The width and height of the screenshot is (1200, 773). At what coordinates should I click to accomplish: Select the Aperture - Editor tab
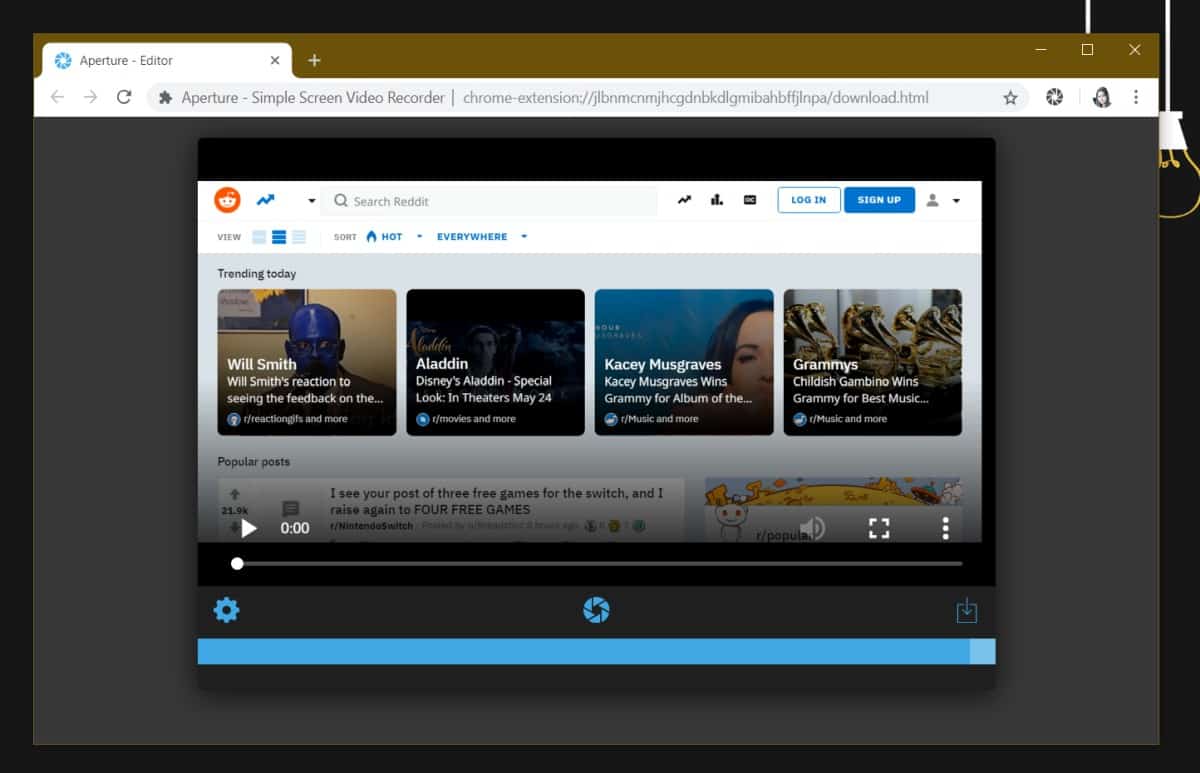point(167,60)
